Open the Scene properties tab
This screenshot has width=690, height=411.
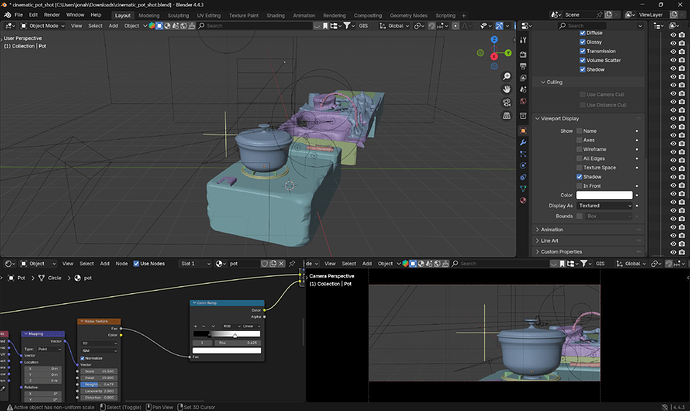click(x=523, y=89)
